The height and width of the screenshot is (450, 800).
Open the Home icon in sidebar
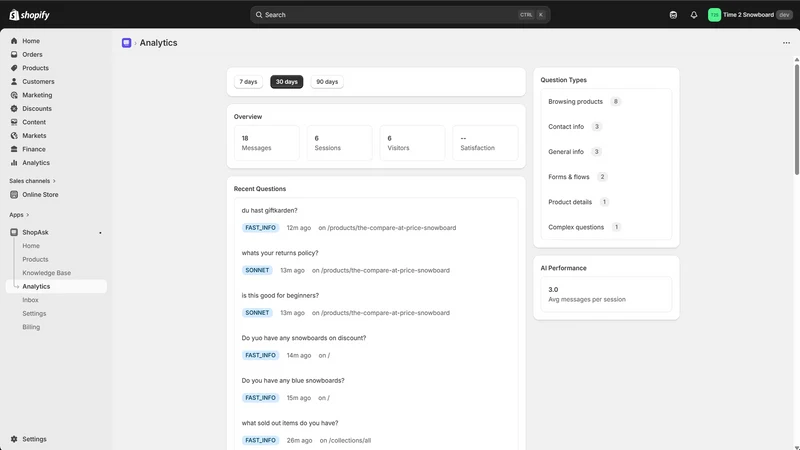pos(14,41)
